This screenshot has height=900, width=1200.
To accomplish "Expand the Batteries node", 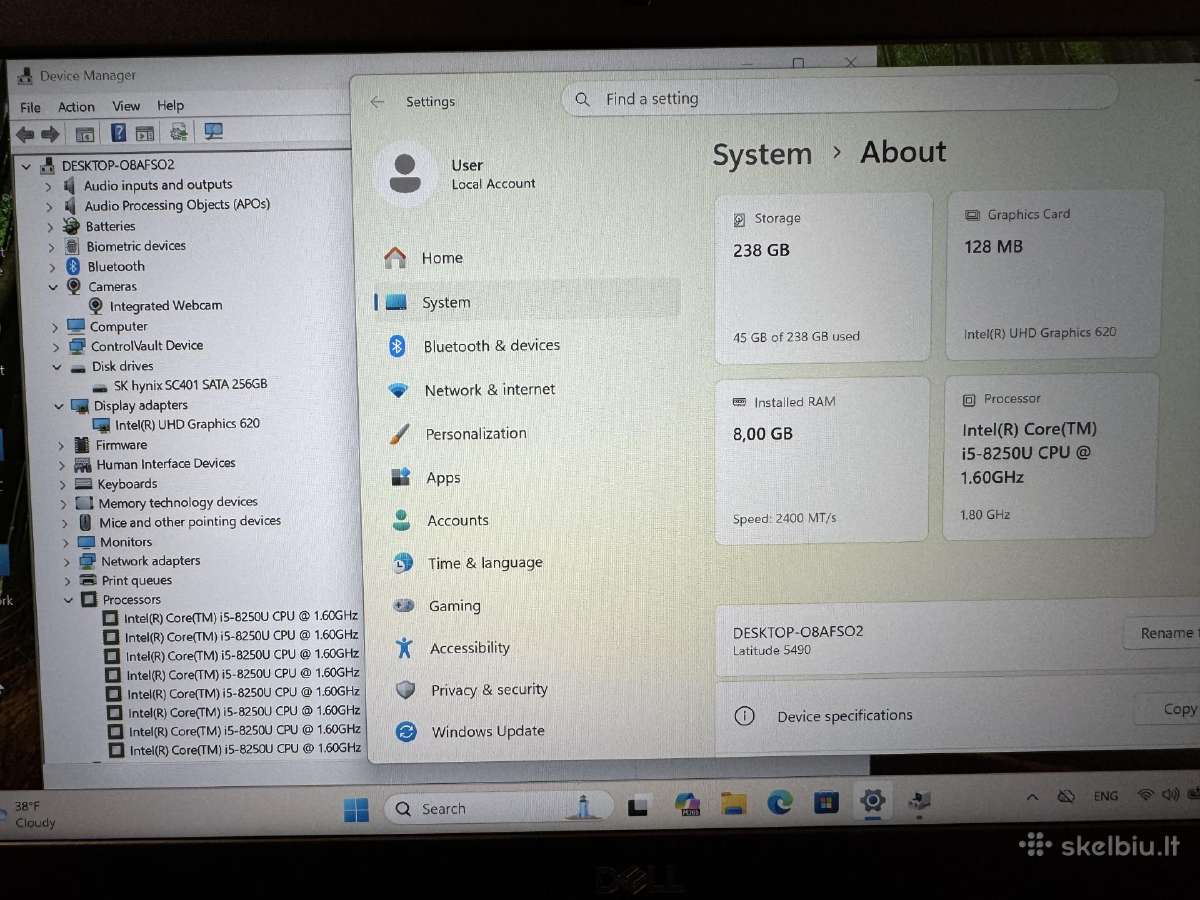I will (x=50, y=228).
